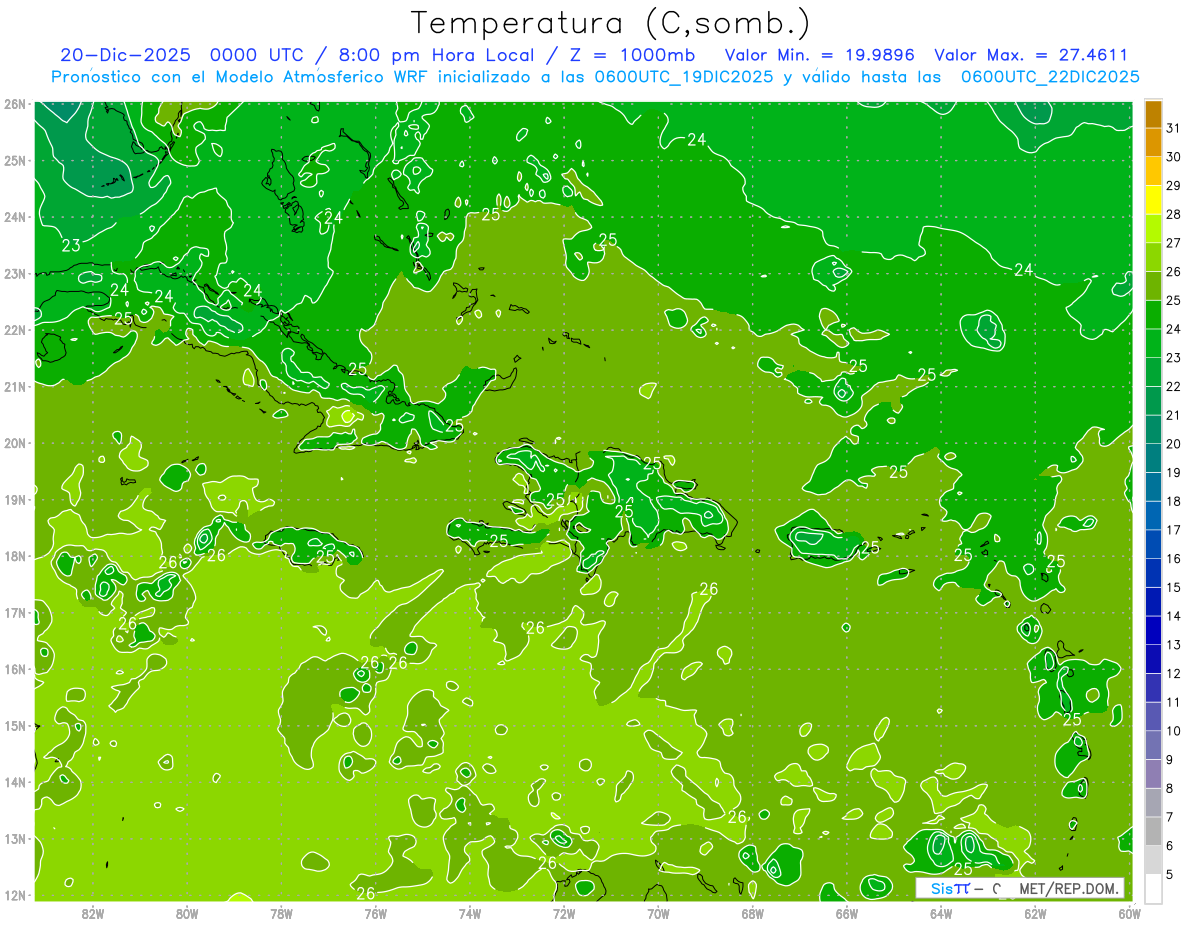Click the '17' label on the color legend
1200x927 pixels.
coord(1173,530)
